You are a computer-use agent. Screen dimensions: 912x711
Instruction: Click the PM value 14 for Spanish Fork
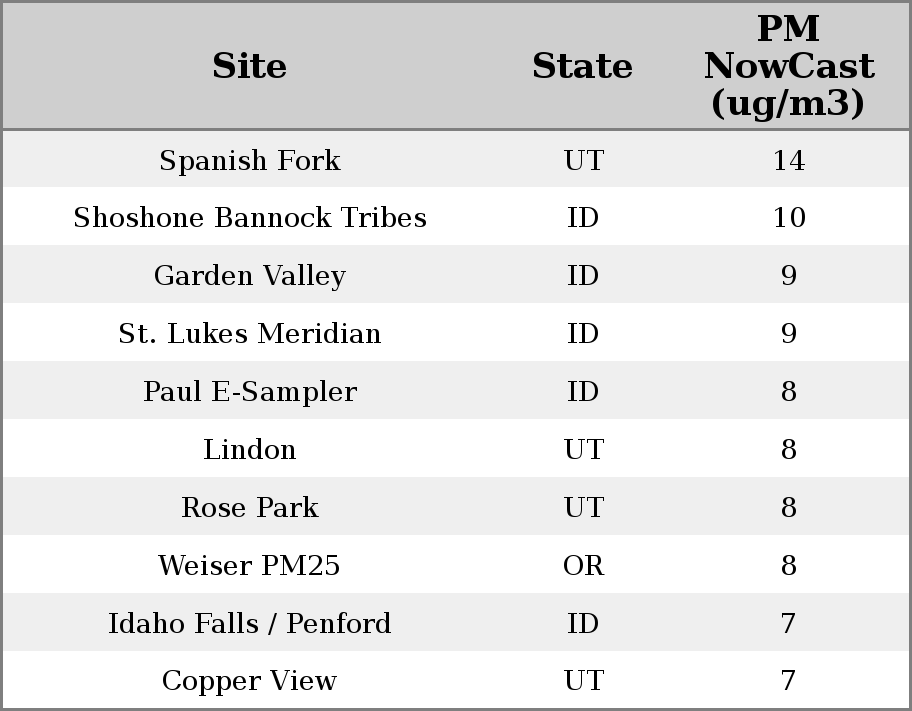point(788,160)
